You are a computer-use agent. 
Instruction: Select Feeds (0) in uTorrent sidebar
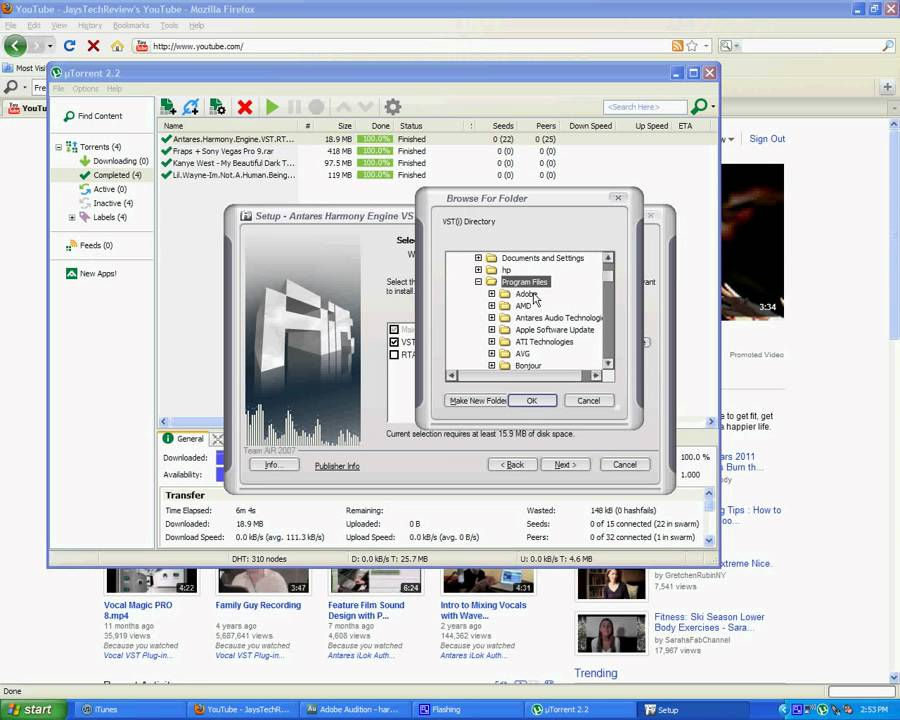[90, 246]
